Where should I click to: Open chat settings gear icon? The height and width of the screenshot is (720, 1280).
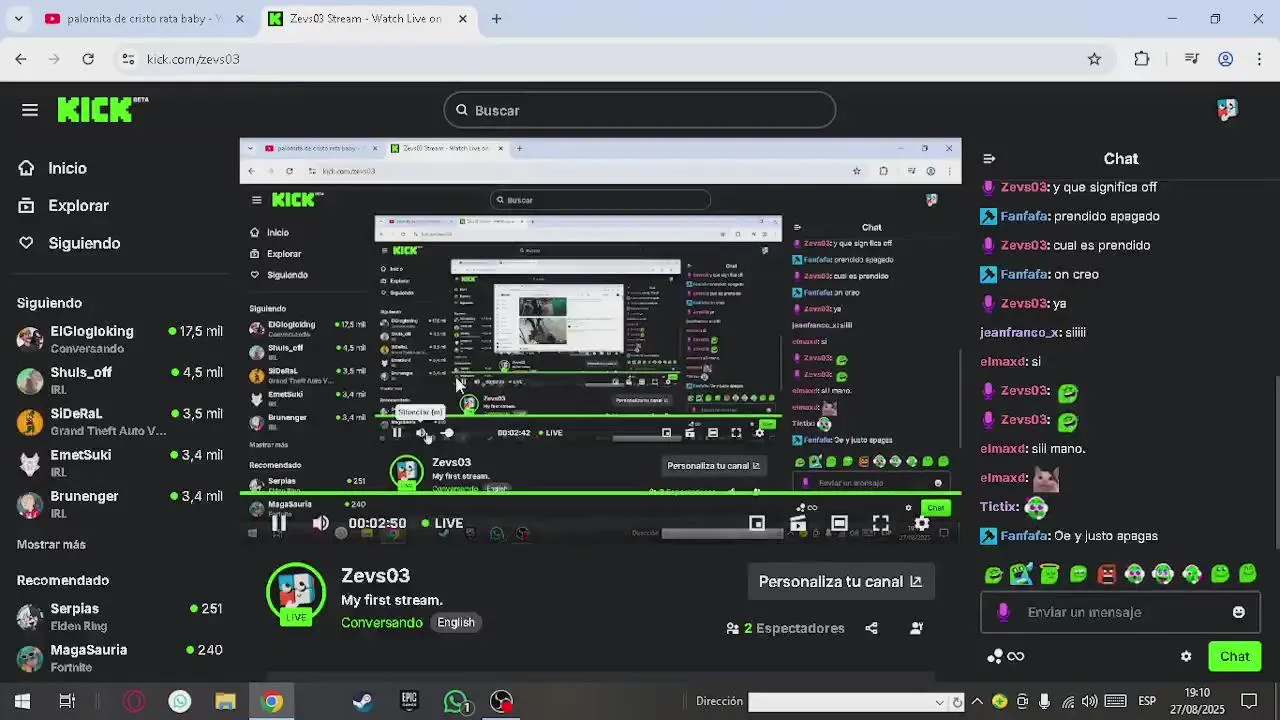(1186, 656)
